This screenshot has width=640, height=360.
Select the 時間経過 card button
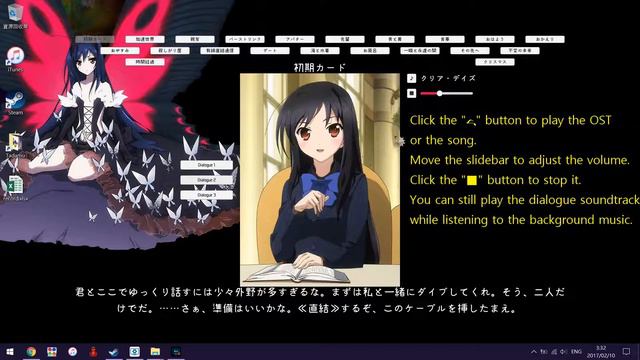[145, 62]
